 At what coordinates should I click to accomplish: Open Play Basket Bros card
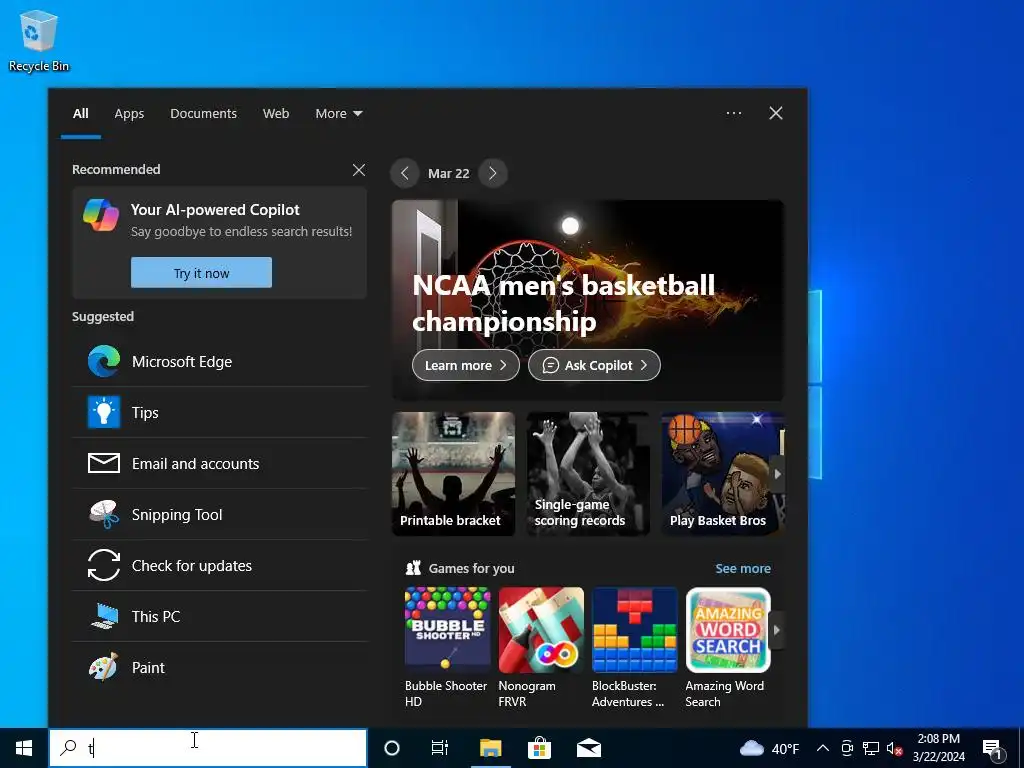pos(722,473)
